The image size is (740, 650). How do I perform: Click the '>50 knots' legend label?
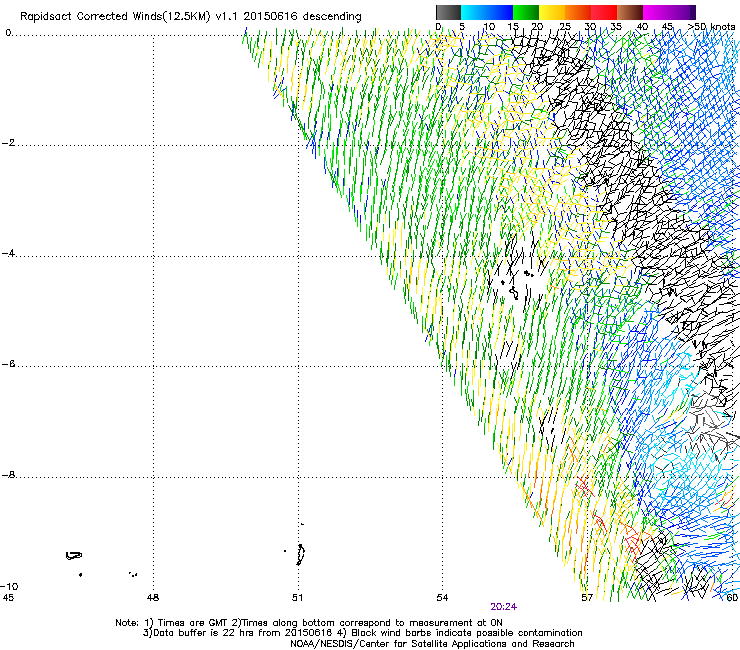pyautogui.click(x=711, y=27)
